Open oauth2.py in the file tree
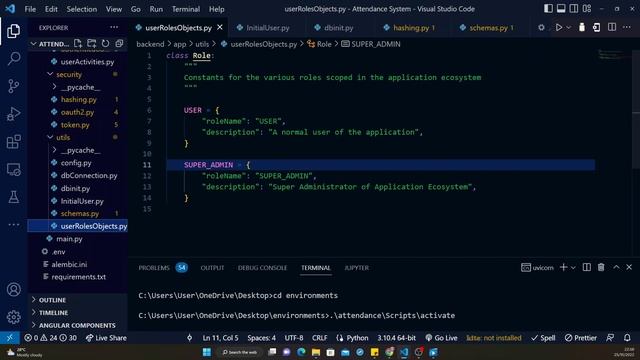 point(78,112)
